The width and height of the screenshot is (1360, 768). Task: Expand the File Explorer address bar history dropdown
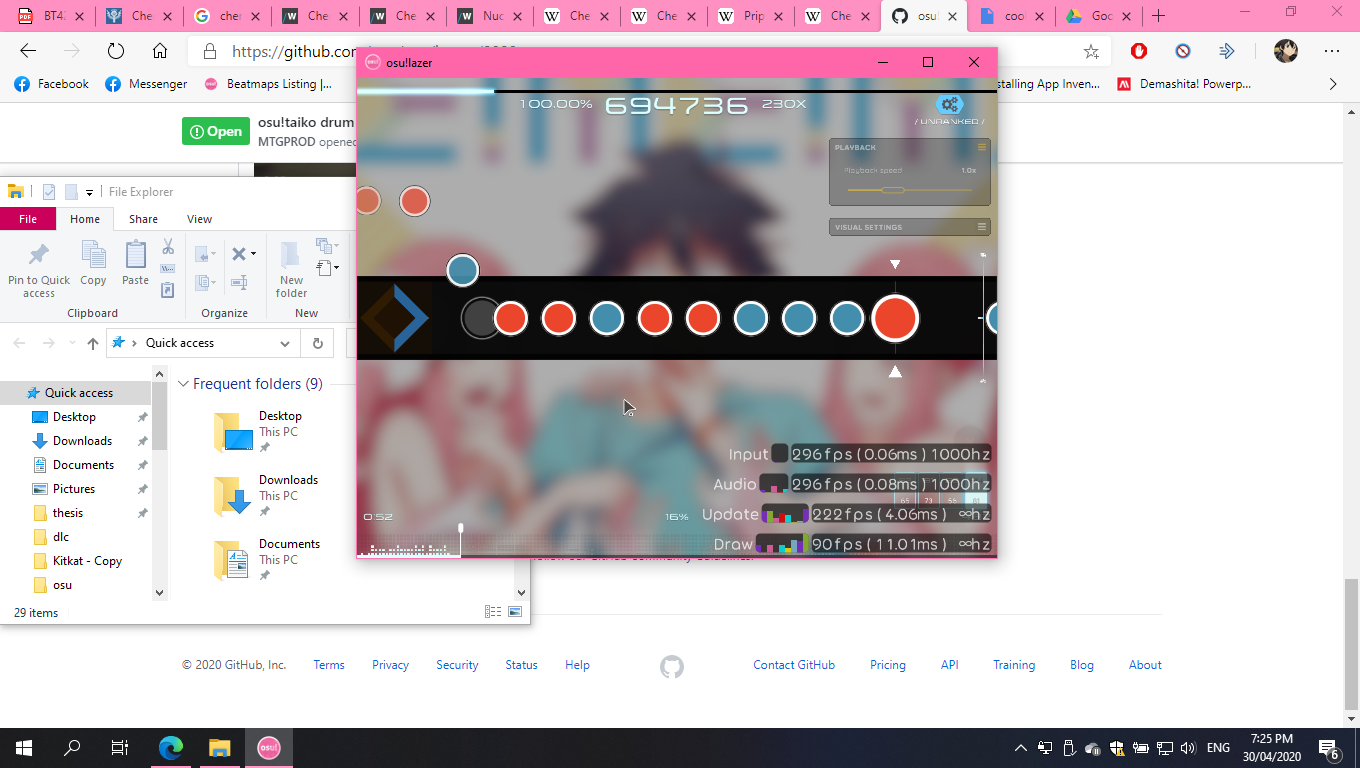tap(285, 343)
